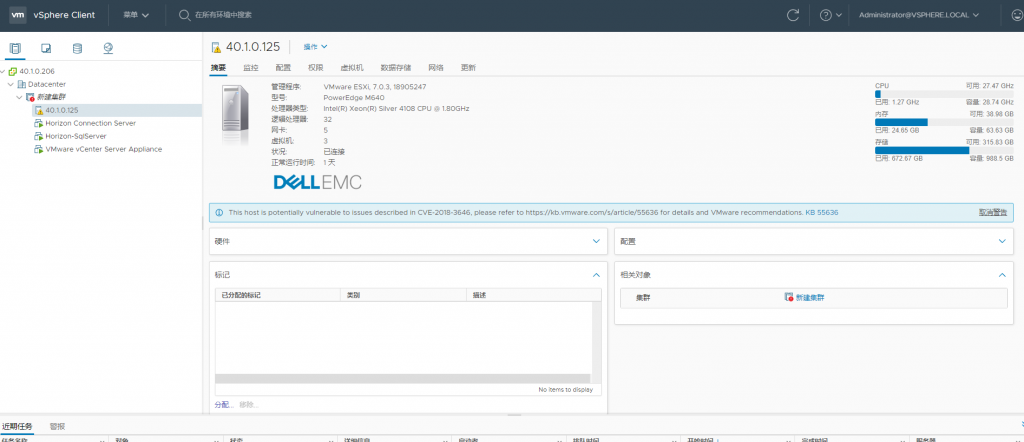The image size is (1024, 442).
Task: Click the smiley feedback icon
Action: click(1017, 14)
